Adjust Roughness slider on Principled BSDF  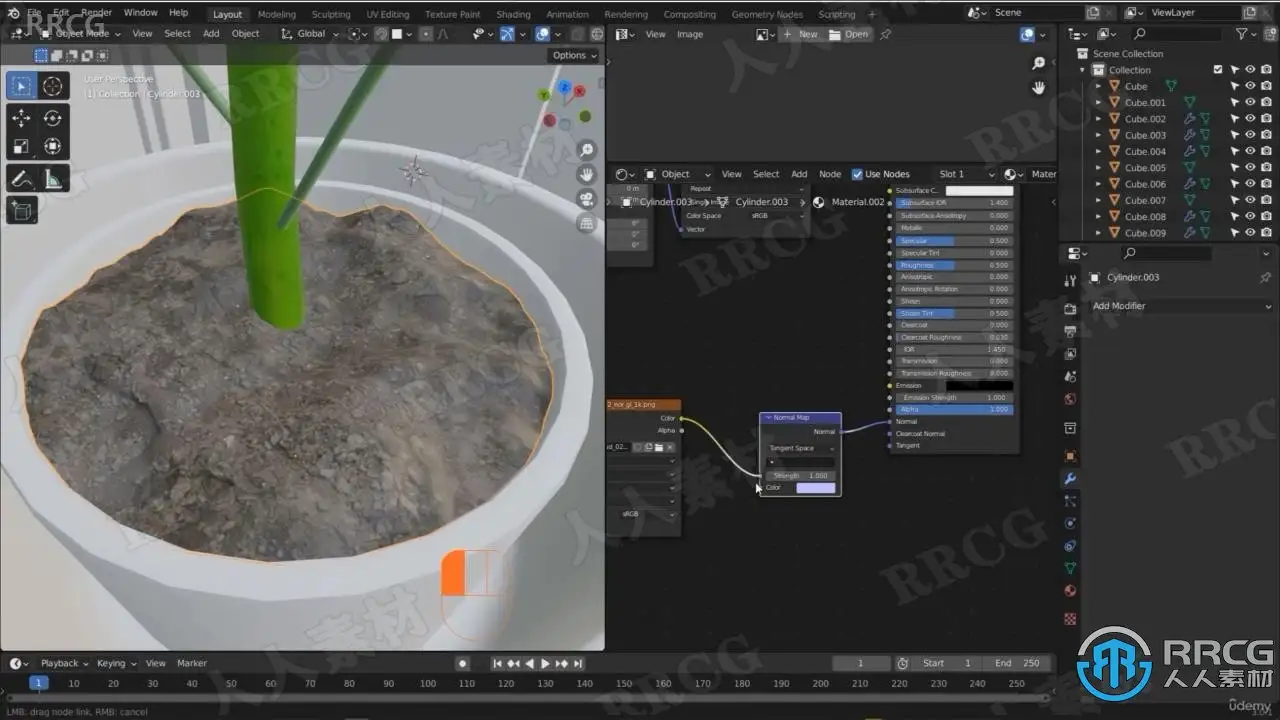click(954, 265)
